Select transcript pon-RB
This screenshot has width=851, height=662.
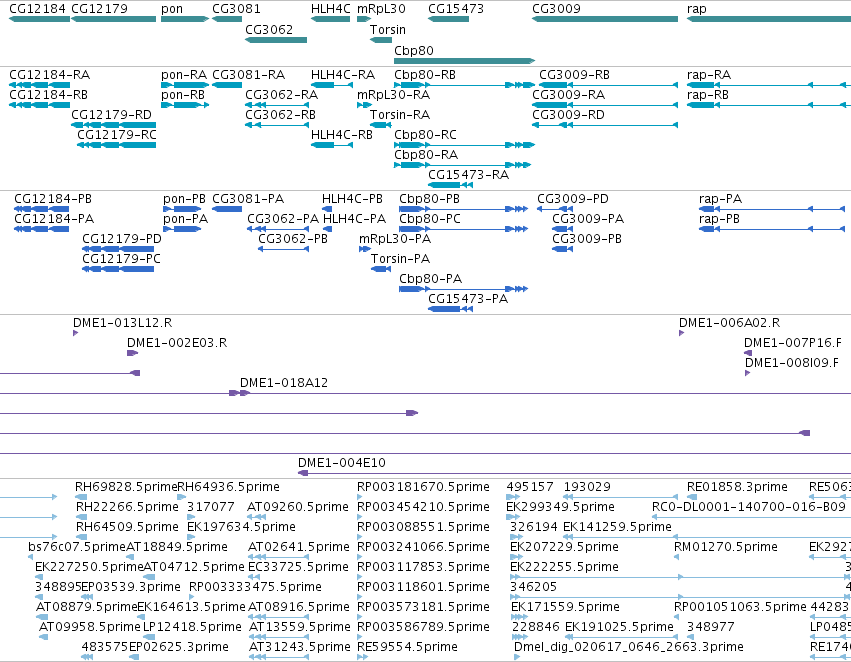click(x=185, y=105)
